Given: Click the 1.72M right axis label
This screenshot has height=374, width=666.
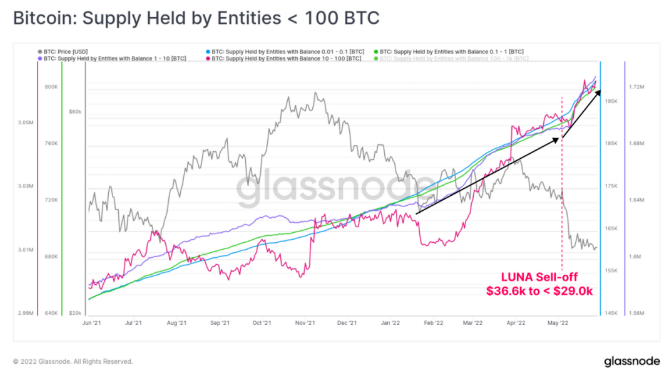Looking at the screenshot, I should click(x=636, y=87).
